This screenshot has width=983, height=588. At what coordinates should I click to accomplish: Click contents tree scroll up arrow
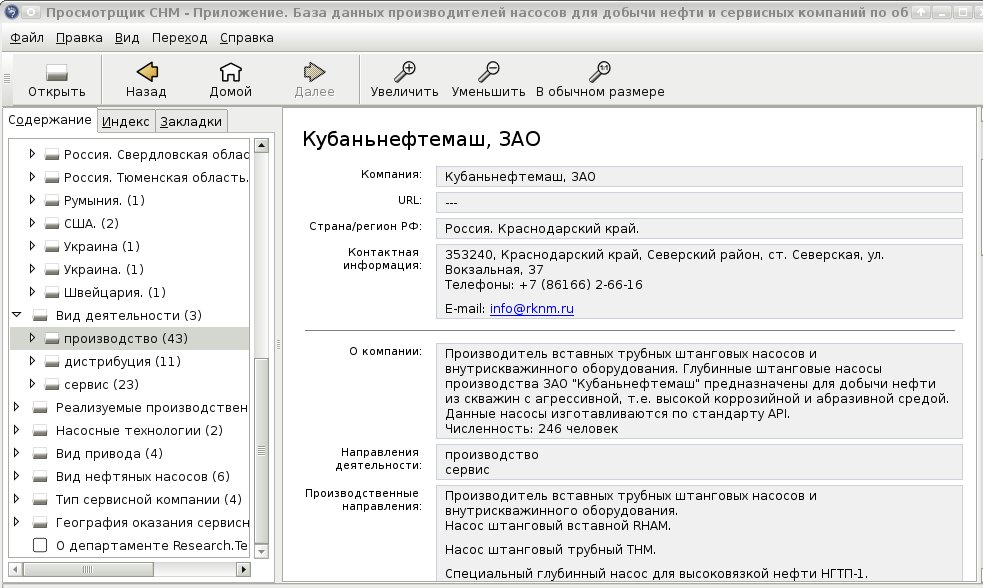(x=261, y=145)
